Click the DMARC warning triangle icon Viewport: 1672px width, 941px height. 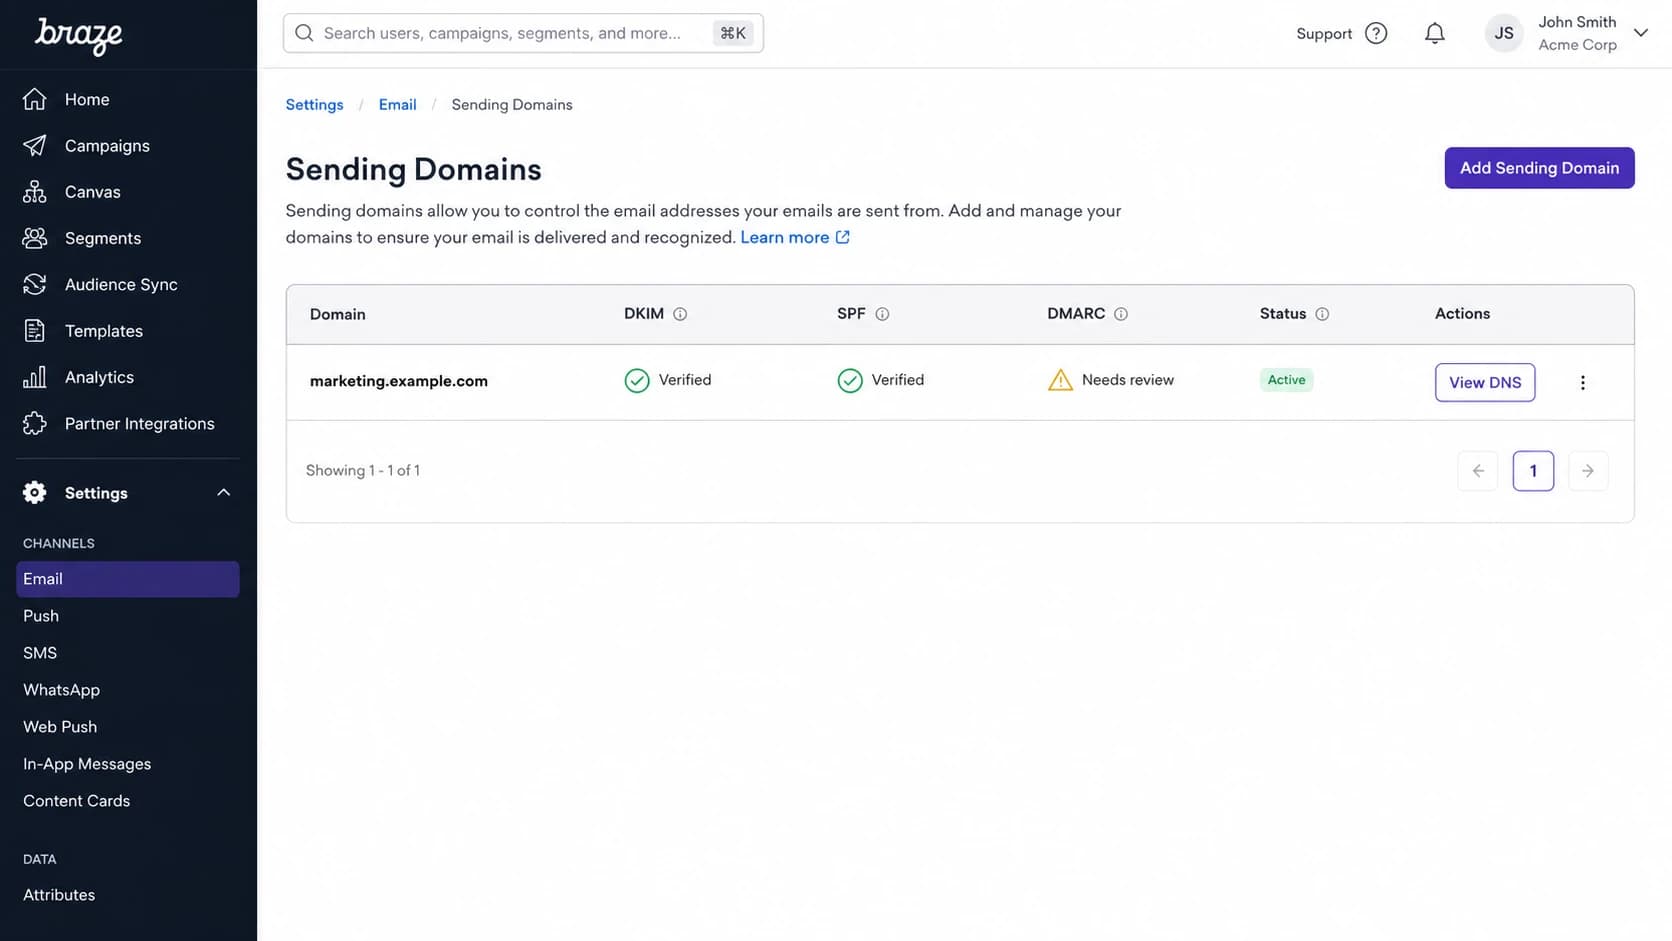pyautogui.click(x=1060, y=380)
